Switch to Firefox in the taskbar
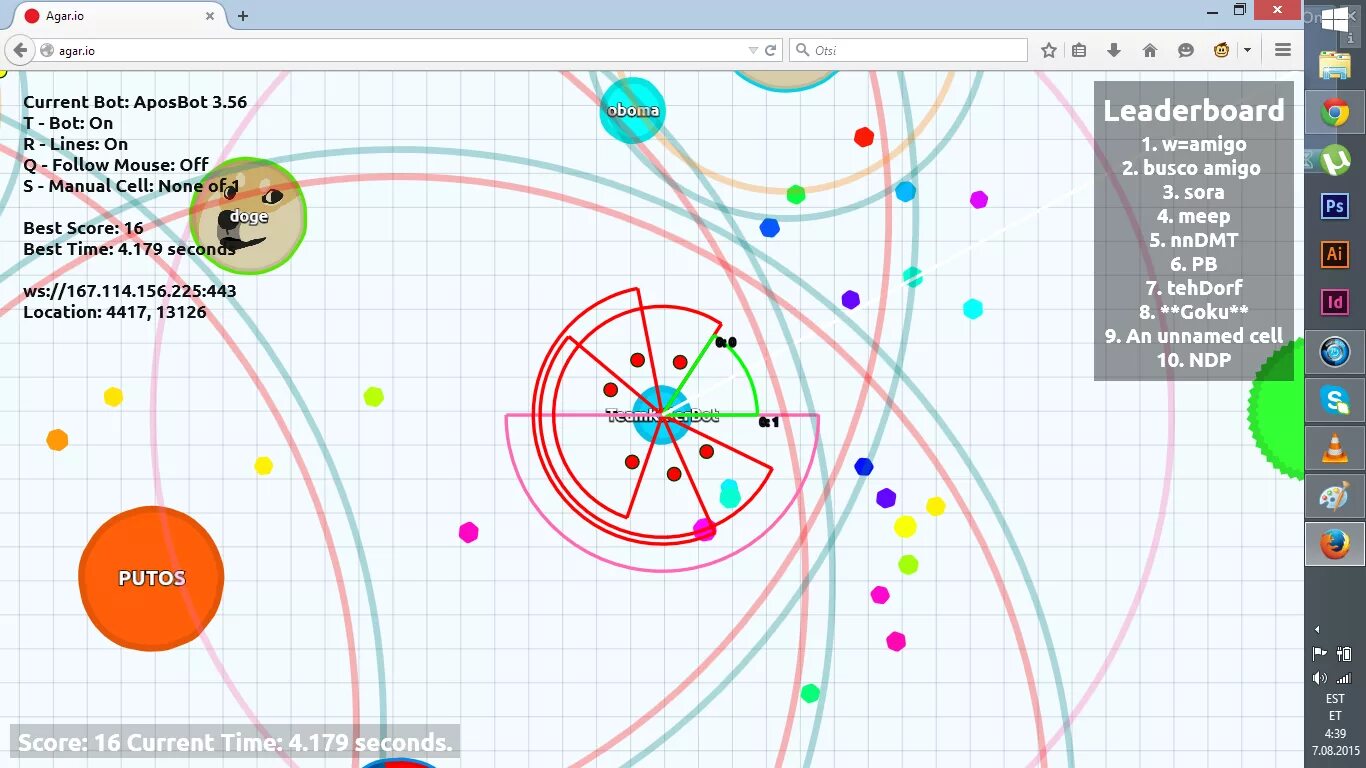This screenshot has height=768, width=1366. (x=1335, y=544)
